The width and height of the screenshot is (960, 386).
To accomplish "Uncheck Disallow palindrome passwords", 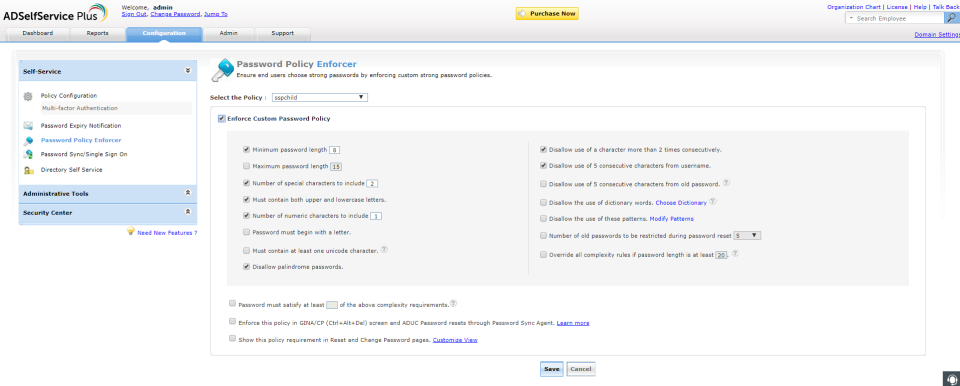I will [x=246, y=267].
